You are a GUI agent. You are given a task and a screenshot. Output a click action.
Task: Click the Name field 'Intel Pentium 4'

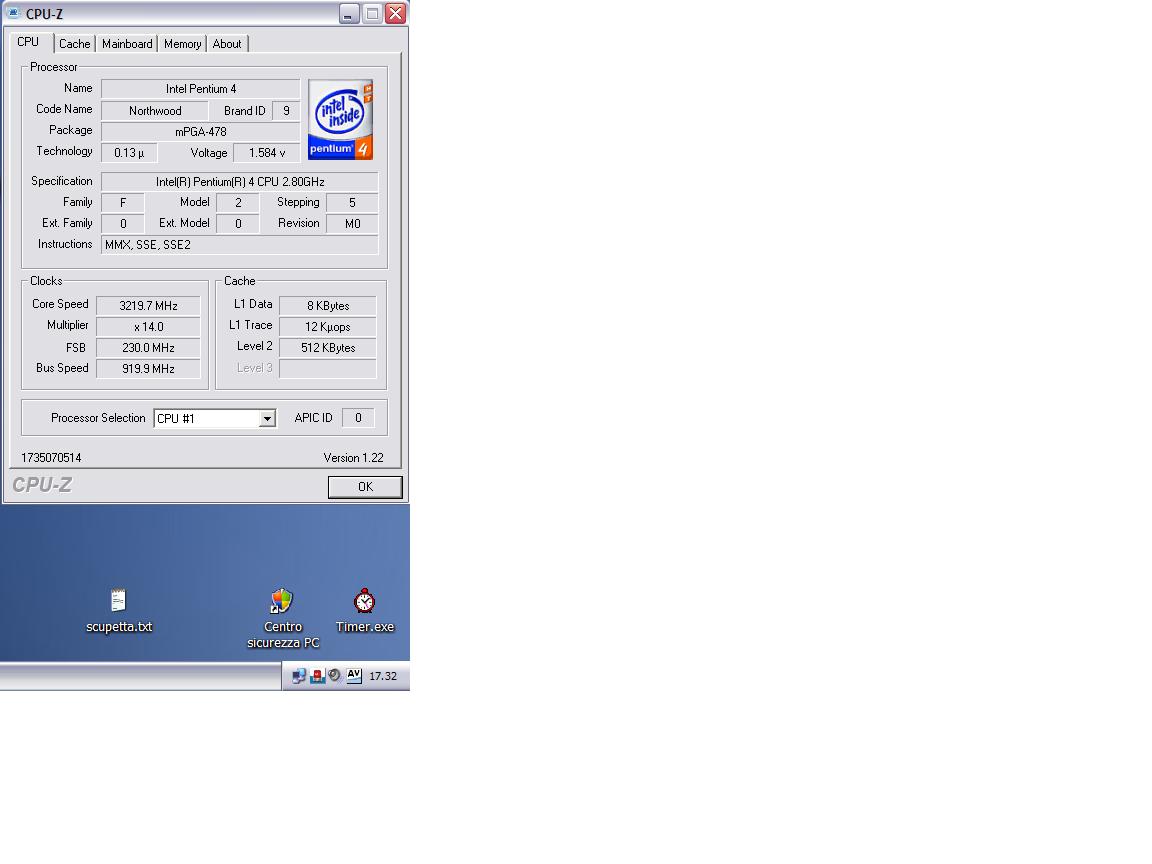(201, 89)
